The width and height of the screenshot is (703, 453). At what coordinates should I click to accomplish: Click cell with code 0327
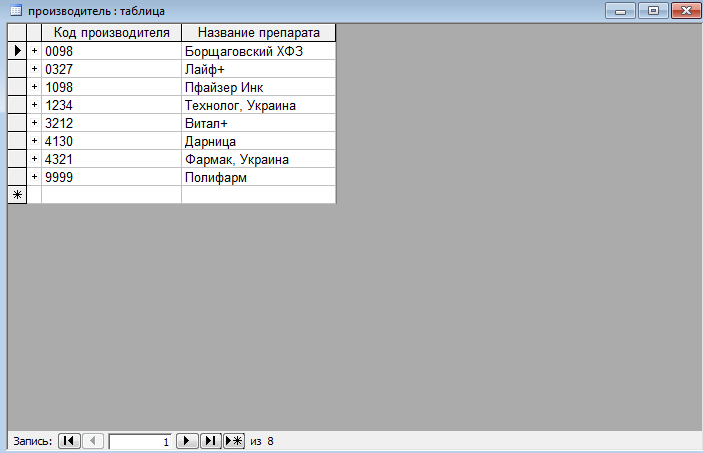112,69
